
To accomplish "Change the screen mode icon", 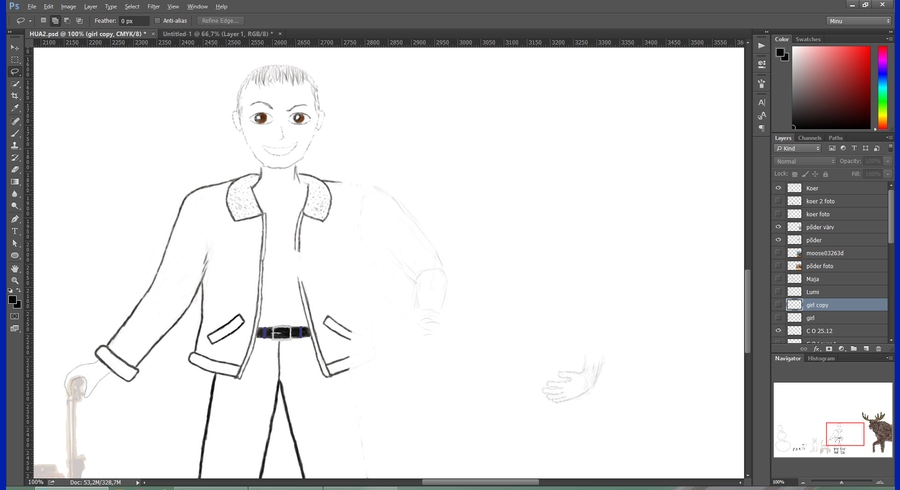I will pos(15,328).
